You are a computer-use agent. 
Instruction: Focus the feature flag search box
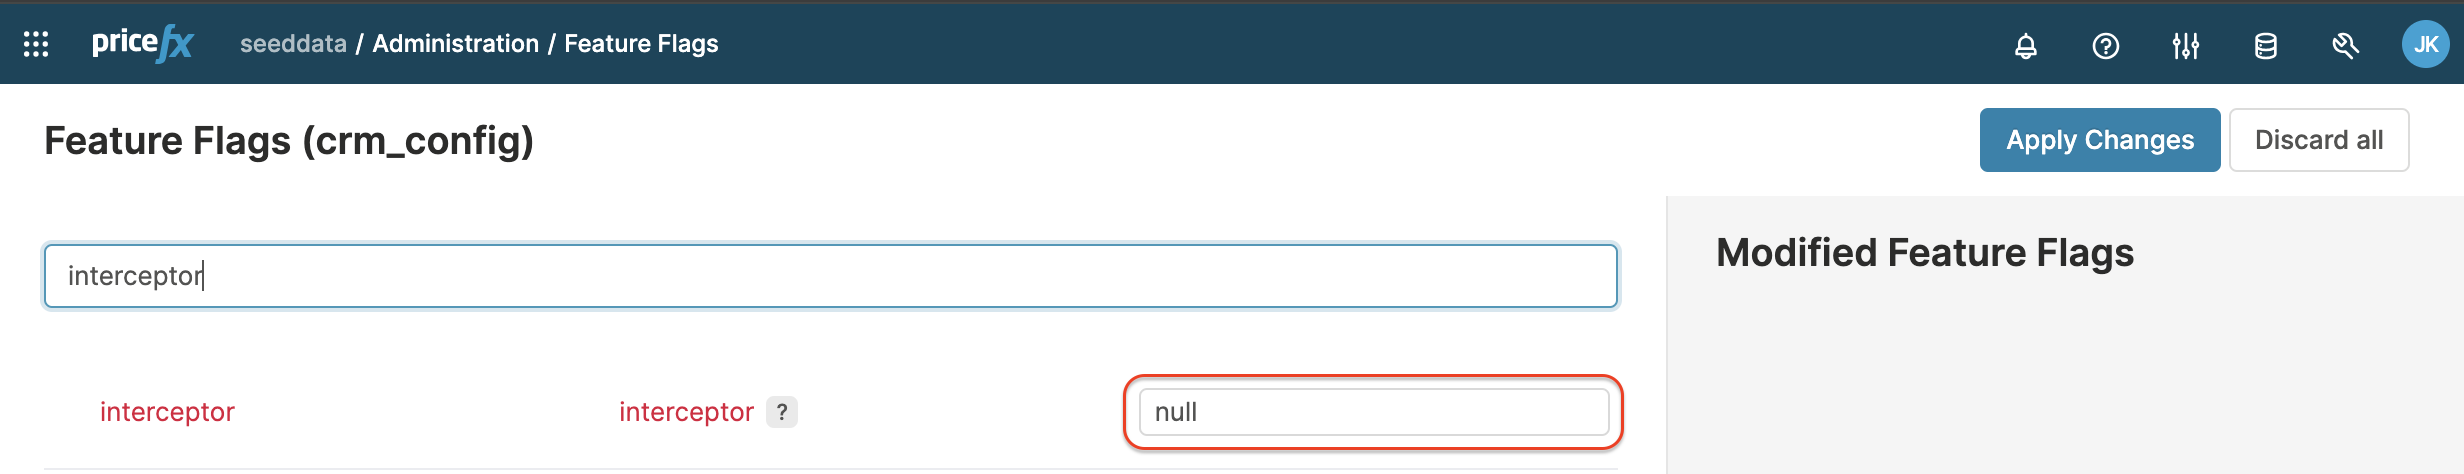point(830,276)
